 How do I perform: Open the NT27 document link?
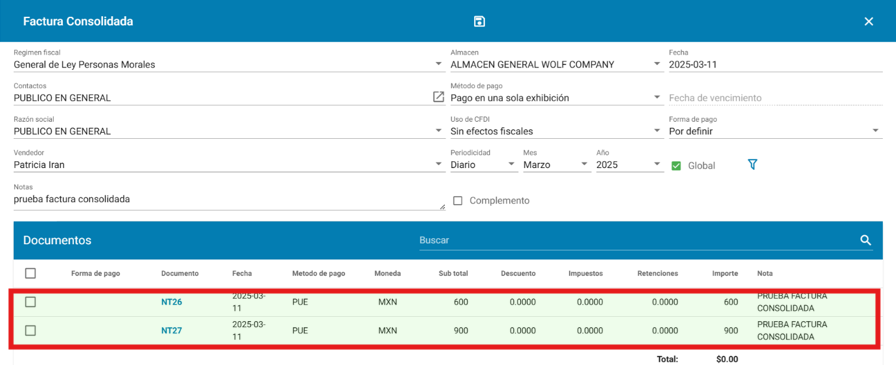(x=171, y=330)
